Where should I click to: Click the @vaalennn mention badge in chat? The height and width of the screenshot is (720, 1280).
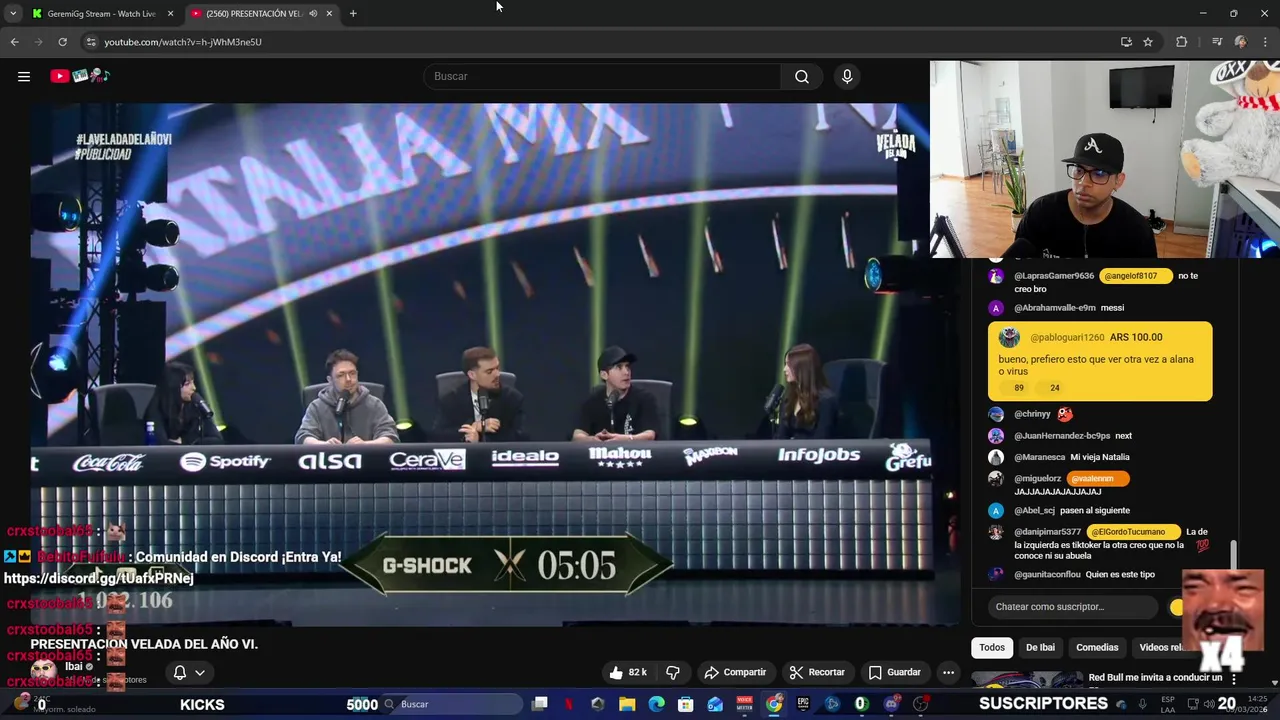coord(1096,479)
